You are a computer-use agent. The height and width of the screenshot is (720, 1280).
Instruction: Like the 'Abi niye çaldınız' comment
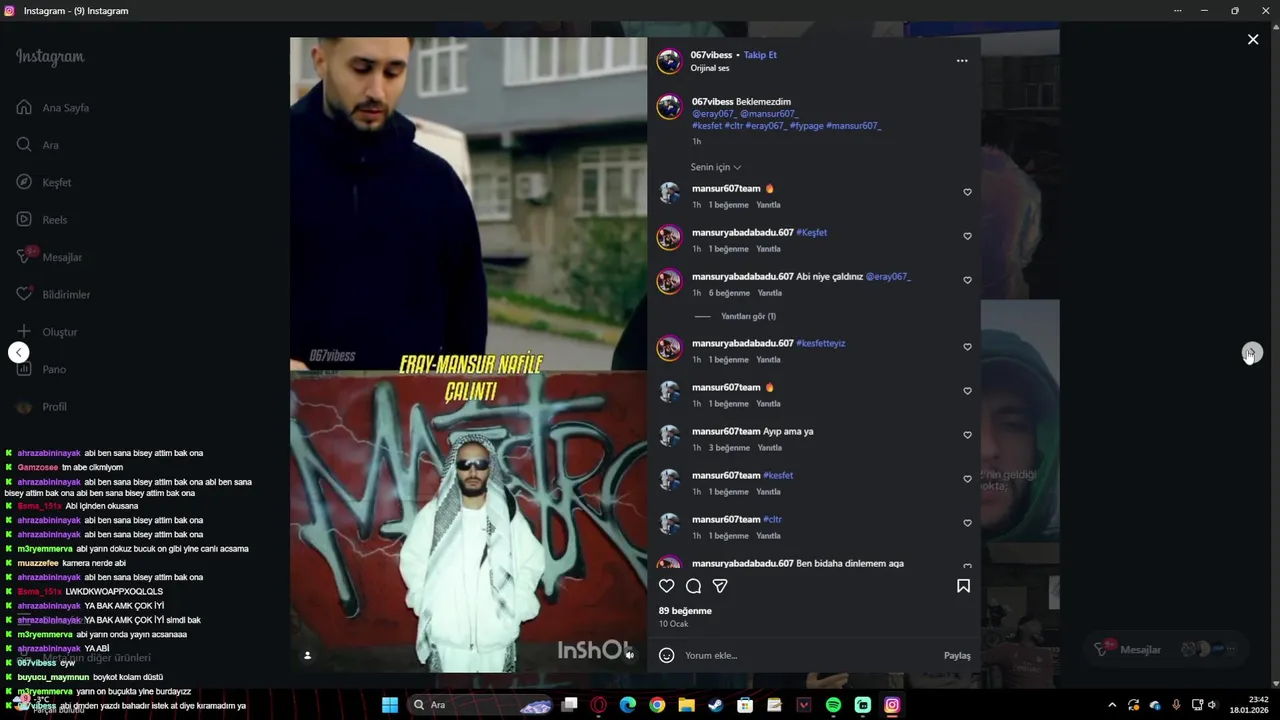click(967, 280)
